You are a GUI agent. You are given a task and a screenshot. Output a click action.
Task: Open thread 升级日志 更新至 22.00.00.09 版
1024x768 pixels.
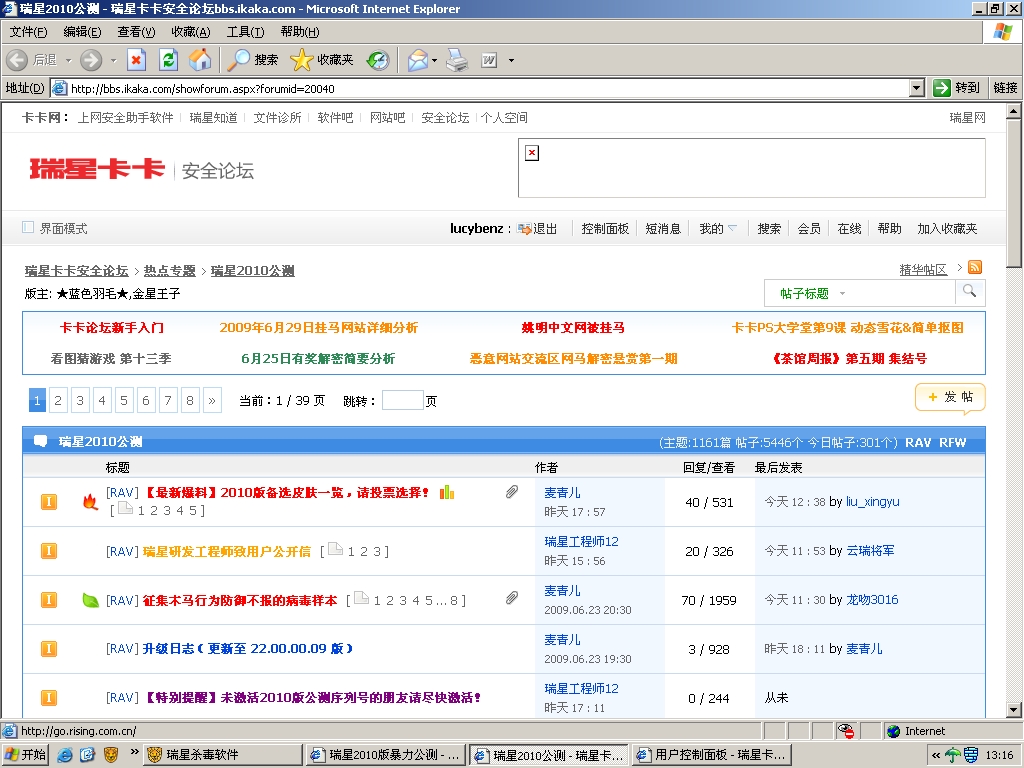[247, 649]
